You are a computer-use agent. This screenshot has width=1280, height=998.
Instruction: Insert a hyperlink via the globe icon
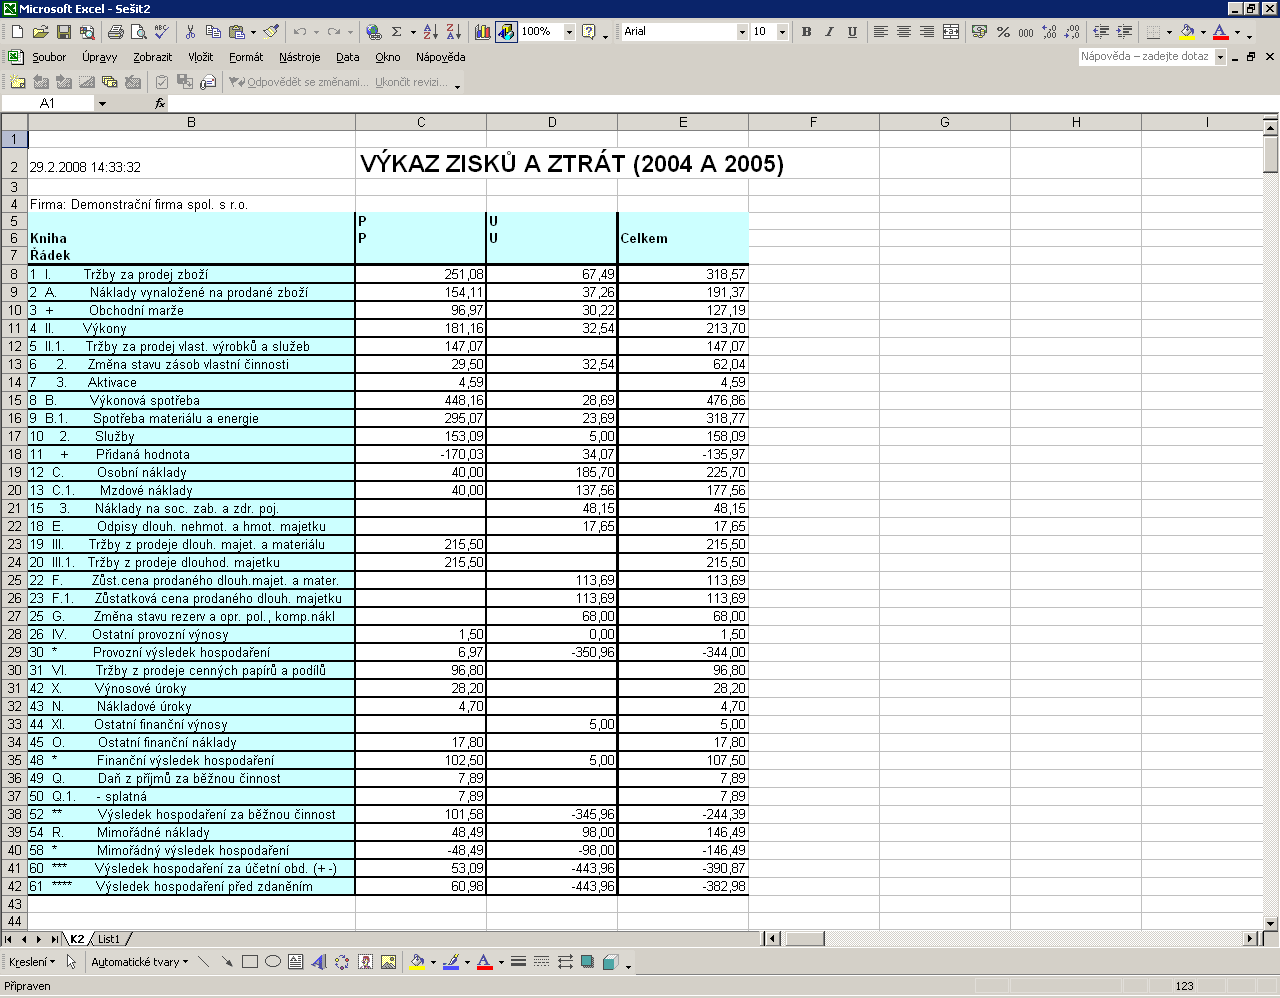point(373,32)
